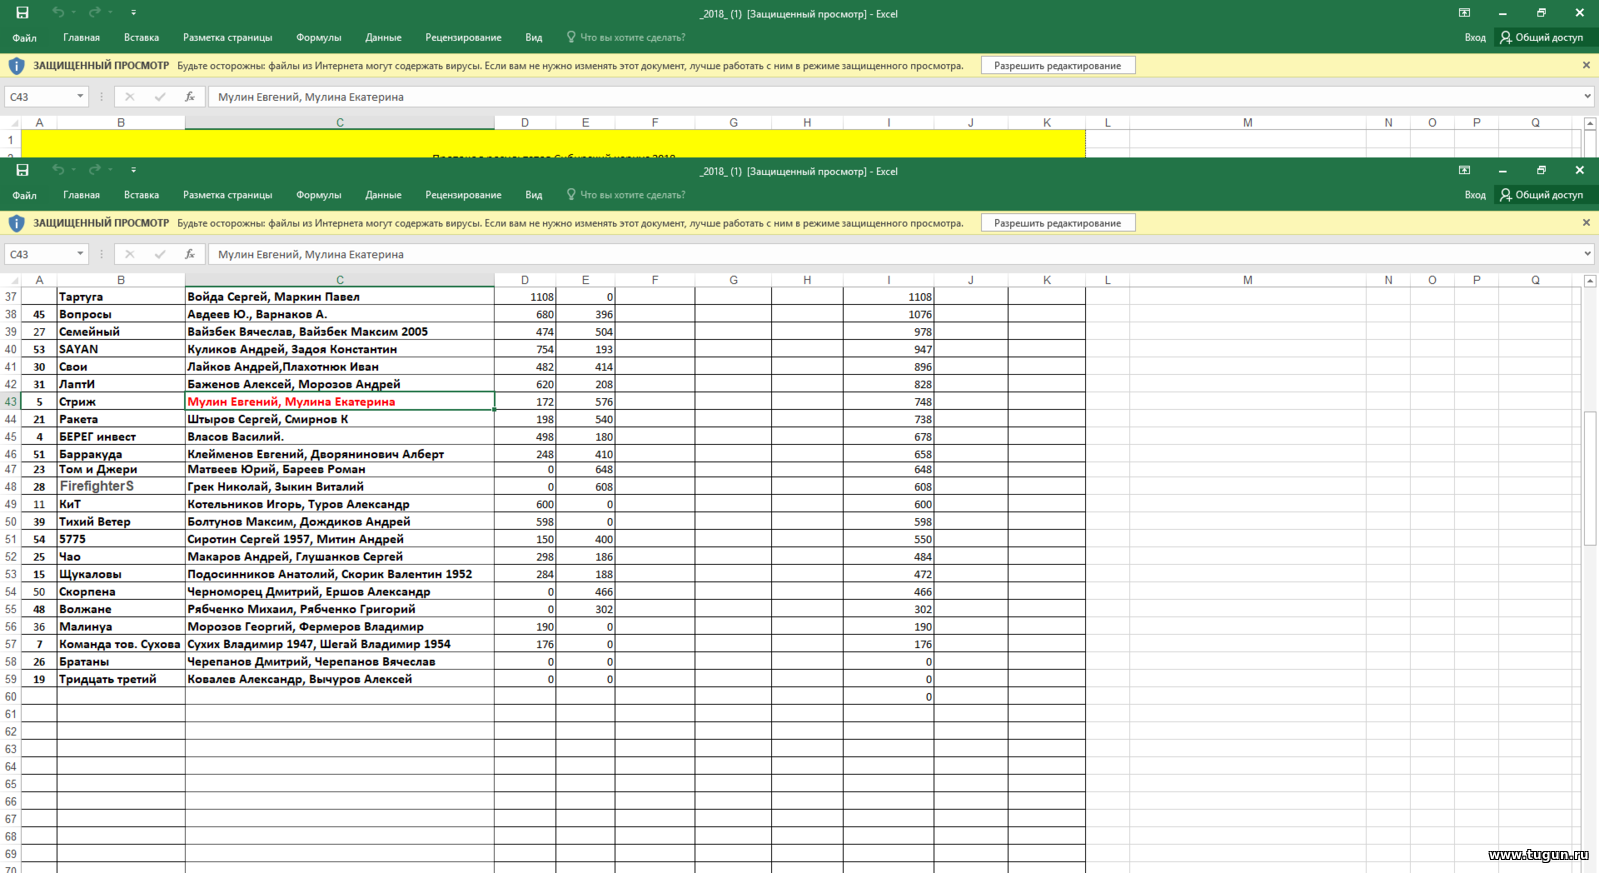Open Вид tab in front window
Screen dimensions: 1599x873
click(534, 195)
